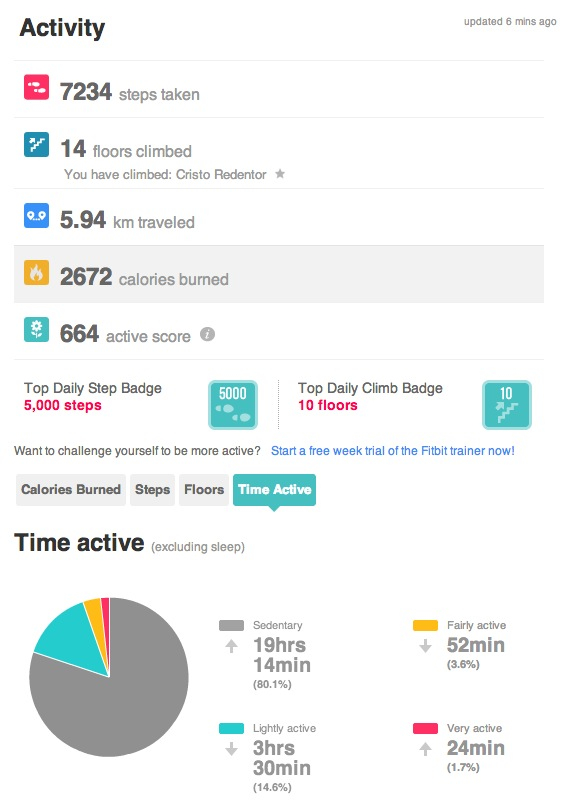
Task: Click the gray Sedentary legend swatch
Action: [231, 626]
